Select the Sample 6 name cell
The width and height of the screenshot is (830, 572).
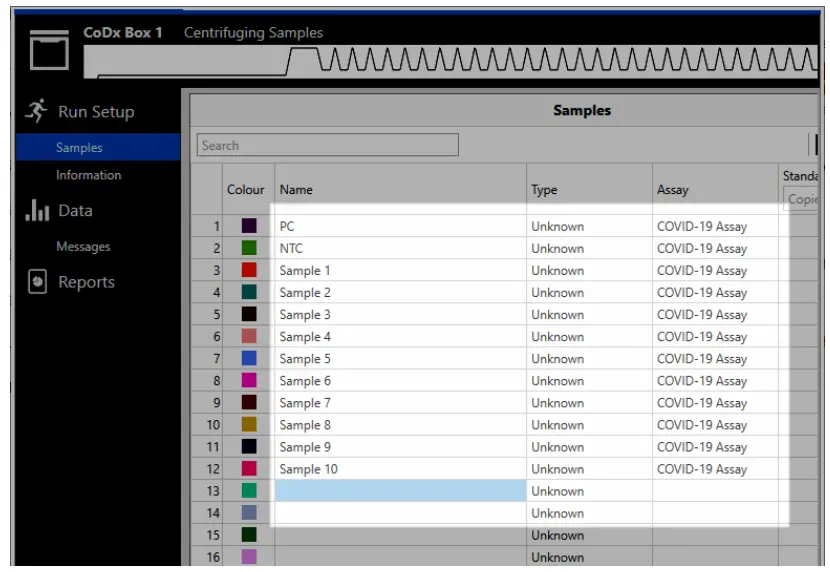pyautogui.click(x=400, y=380)
